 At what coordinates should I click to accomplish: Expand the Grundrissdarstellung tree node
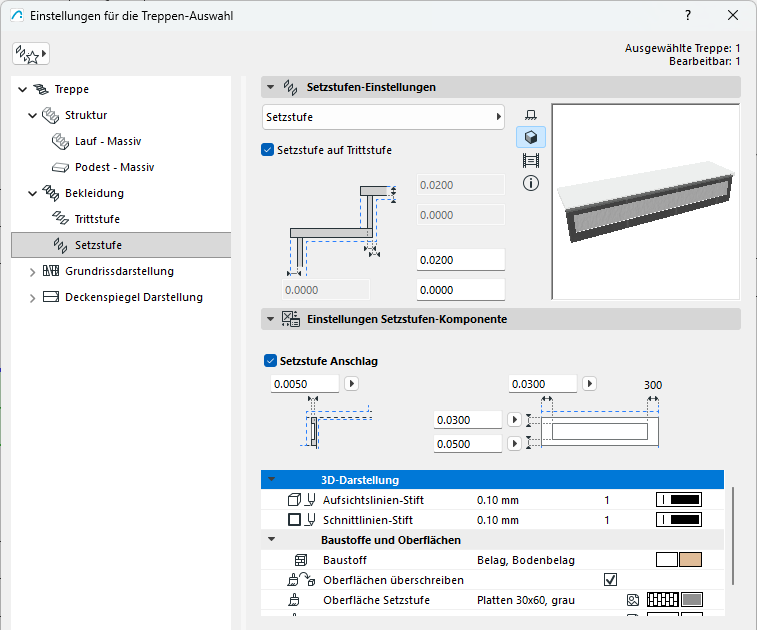tap(32, 271)
